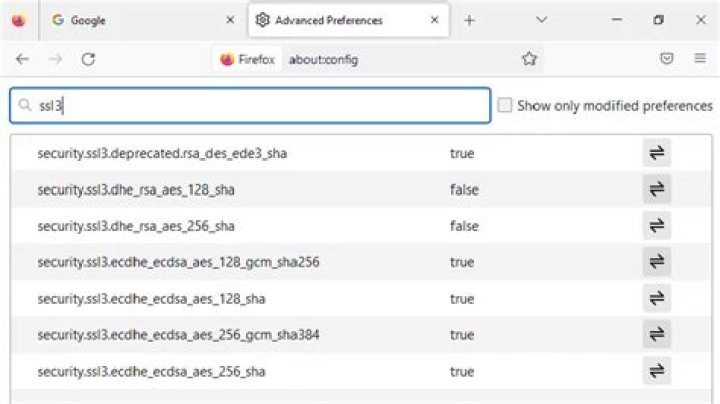
Task: Click true value of deprecated.rsa_des_ede3_sha
Action: [x=462, y=153]
